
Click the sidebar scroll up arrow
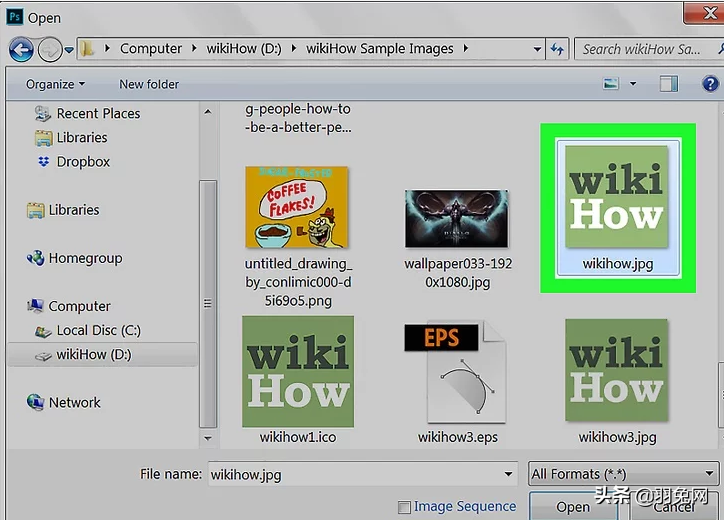tap(208, 112)
